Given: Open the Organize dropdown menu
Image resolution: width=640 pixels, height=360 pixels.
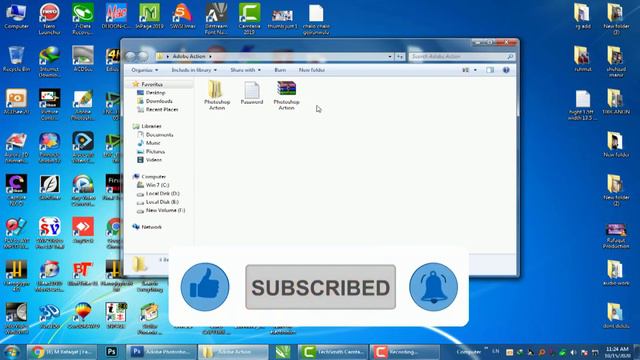Looking at the screenshot, I should [x=144, y=70].
